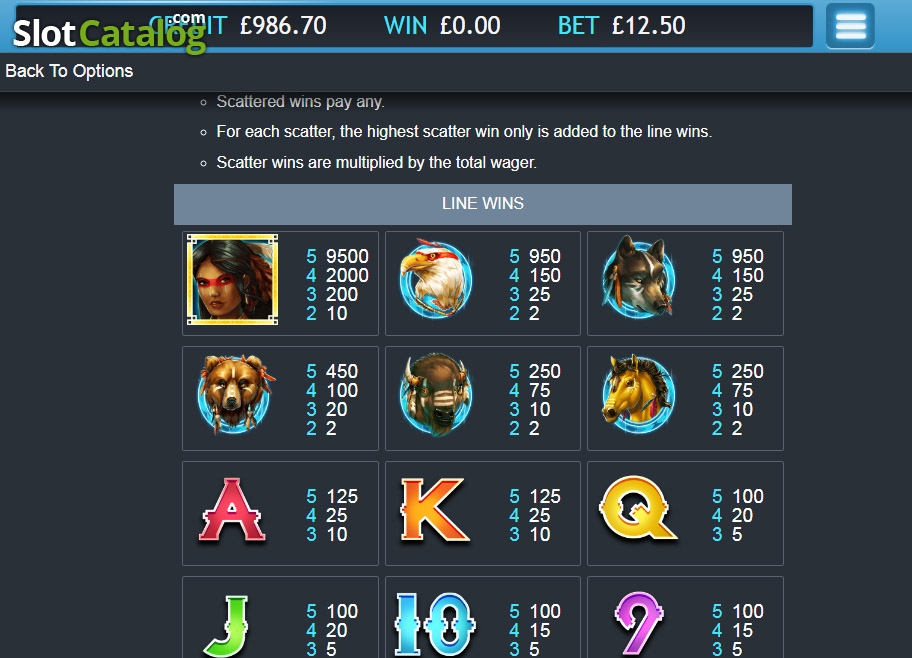Screen dimensions: 912x658
Task: Select the purple number 9 symbol
Action: click(x=639, y=624)
